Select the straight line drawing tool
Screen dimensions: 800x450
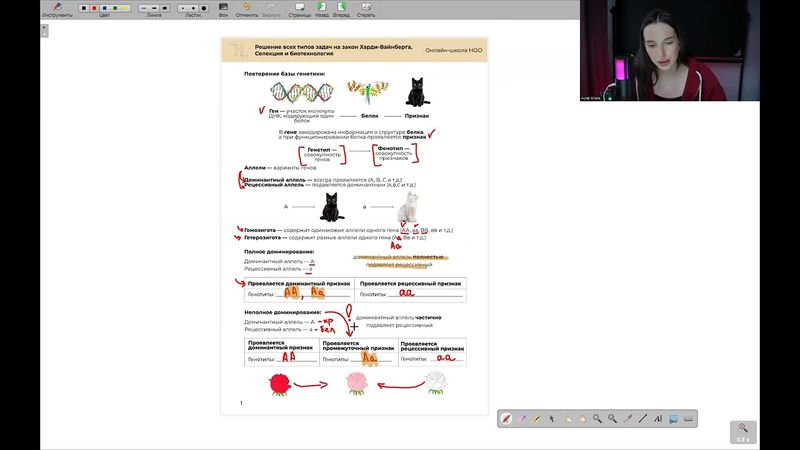642,418
